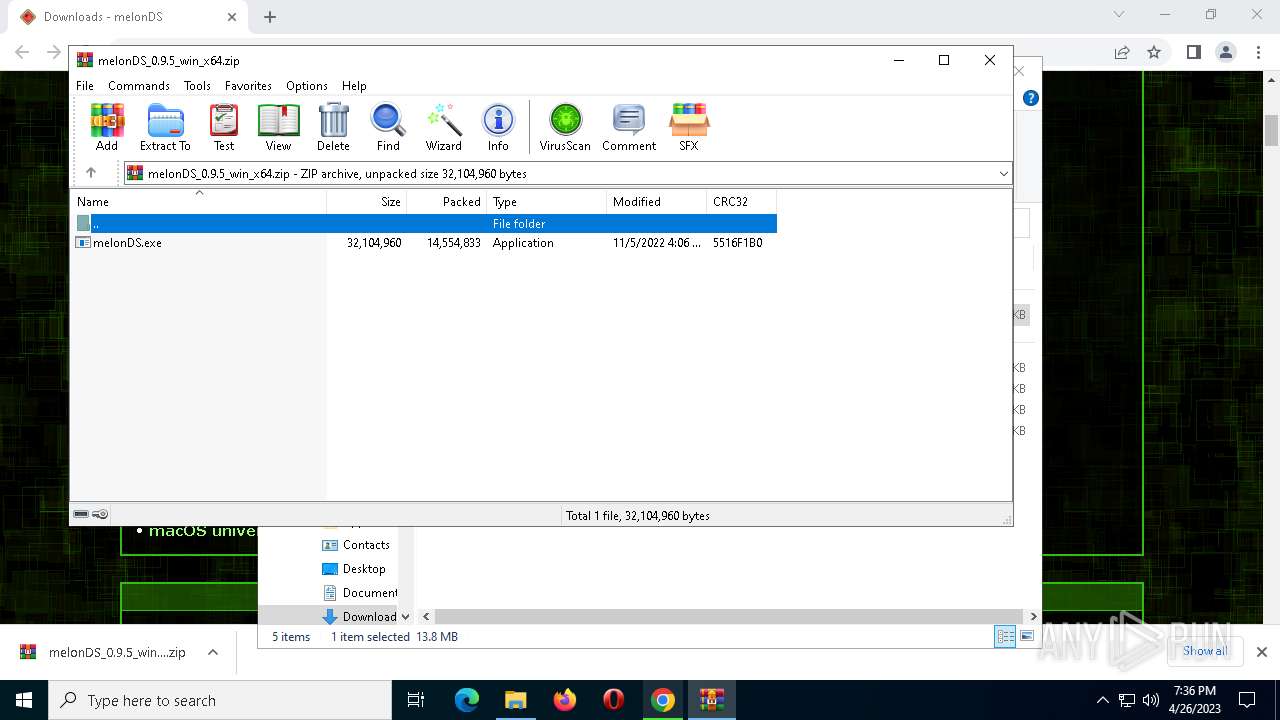Open new Chrome tab
Viewport: 1280px width, 720px height.
point(270,17)
